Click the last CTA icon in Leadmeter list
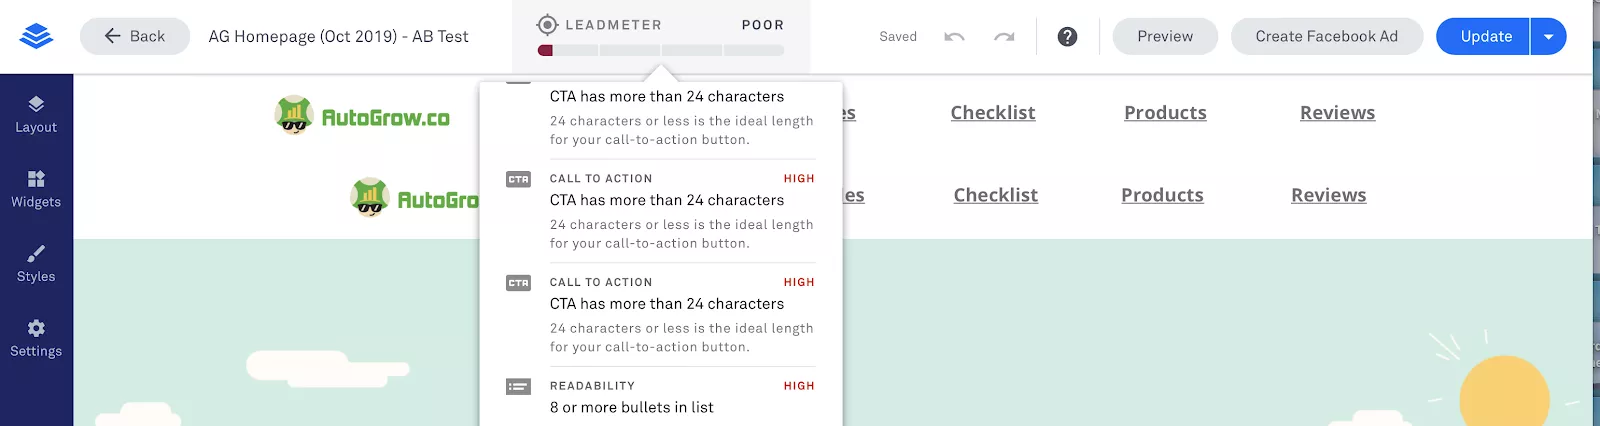The width and height of the screenshot is (1600, 426). 518,283
